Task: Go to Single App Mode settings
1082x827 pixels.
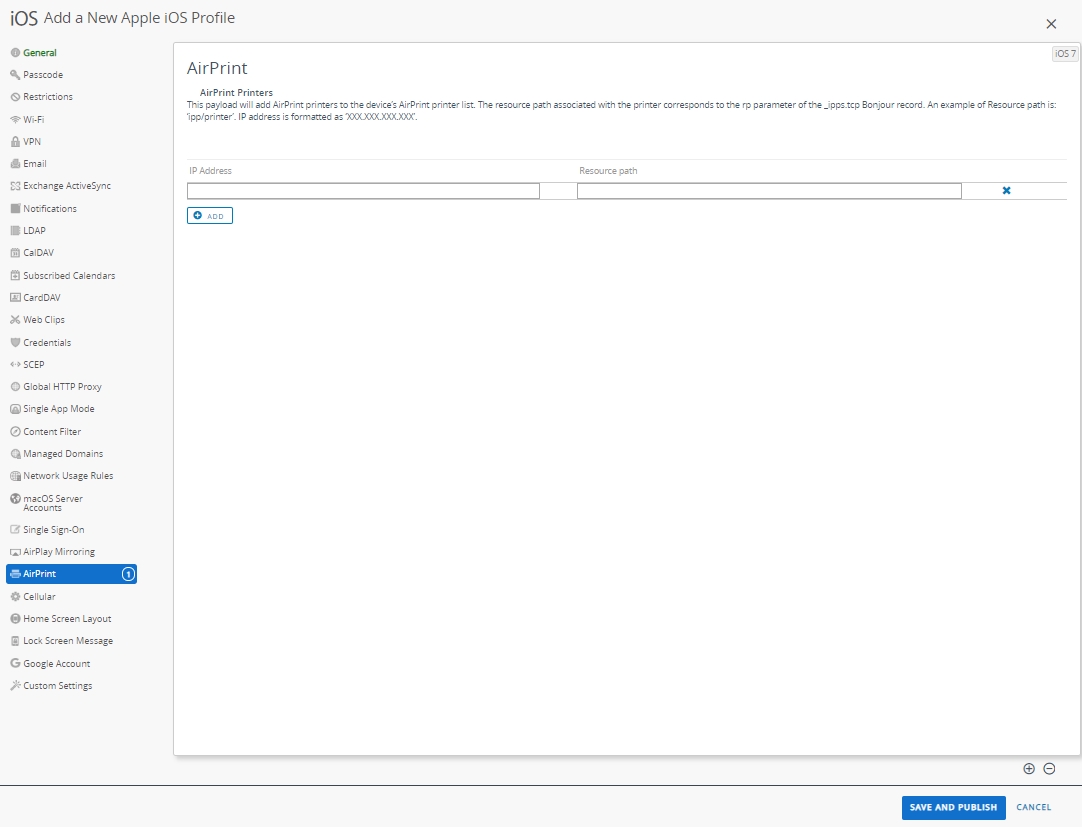Action: 58,409
